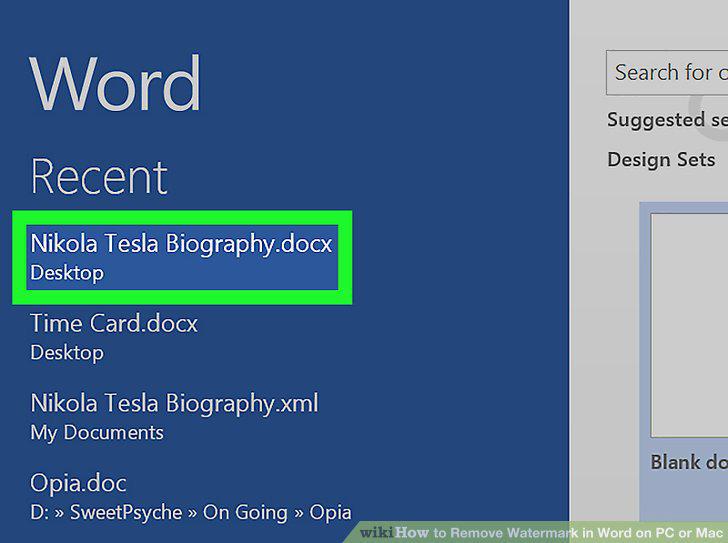Viewport: 728px width, 543px height.
Task: Click the Blank document caption label
Action: (x=689, y=462)
